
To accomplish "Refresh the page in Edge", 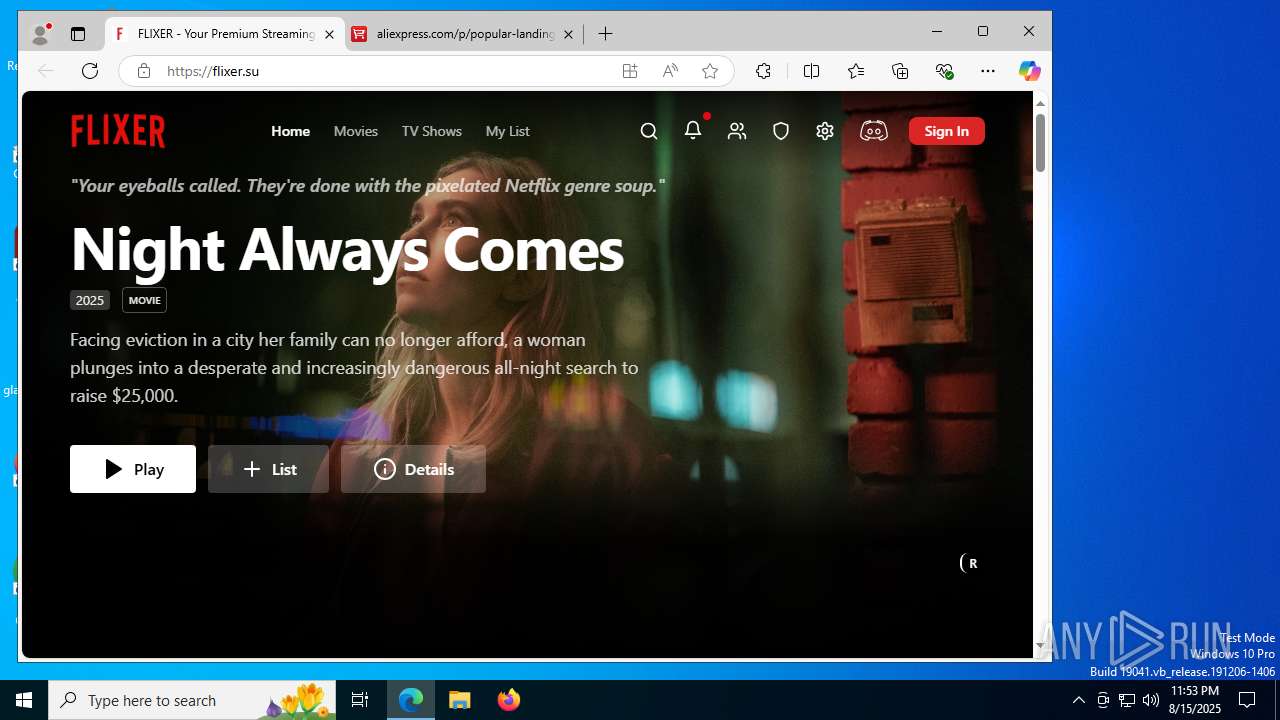I will coord(90,71).
